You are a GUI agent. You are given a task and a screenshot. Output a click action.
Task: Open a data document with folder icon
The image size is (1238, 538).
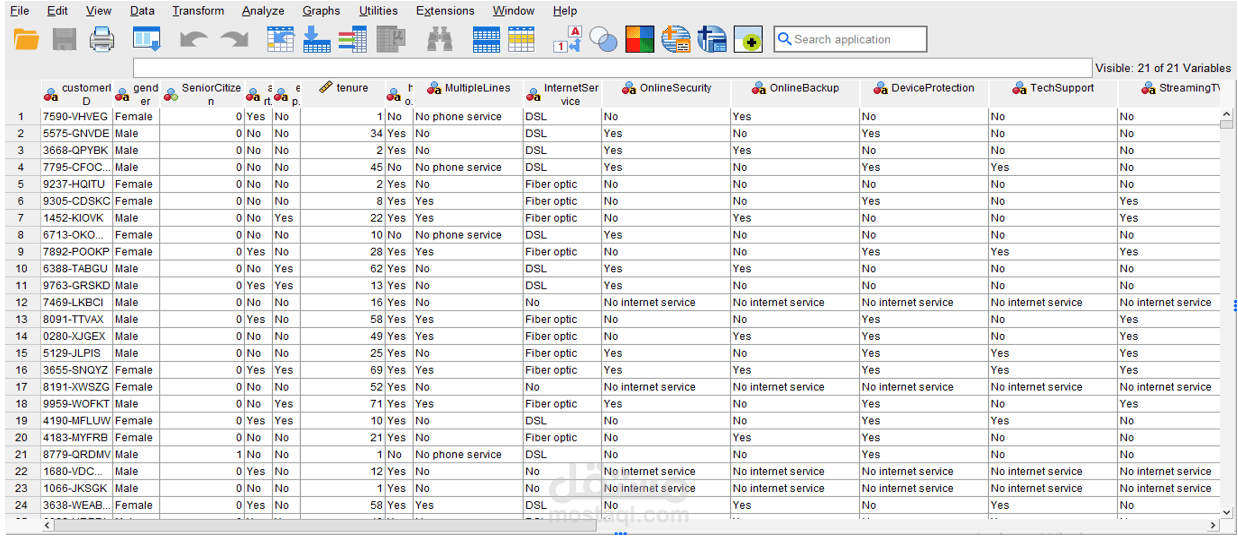[x=27, y=39]
